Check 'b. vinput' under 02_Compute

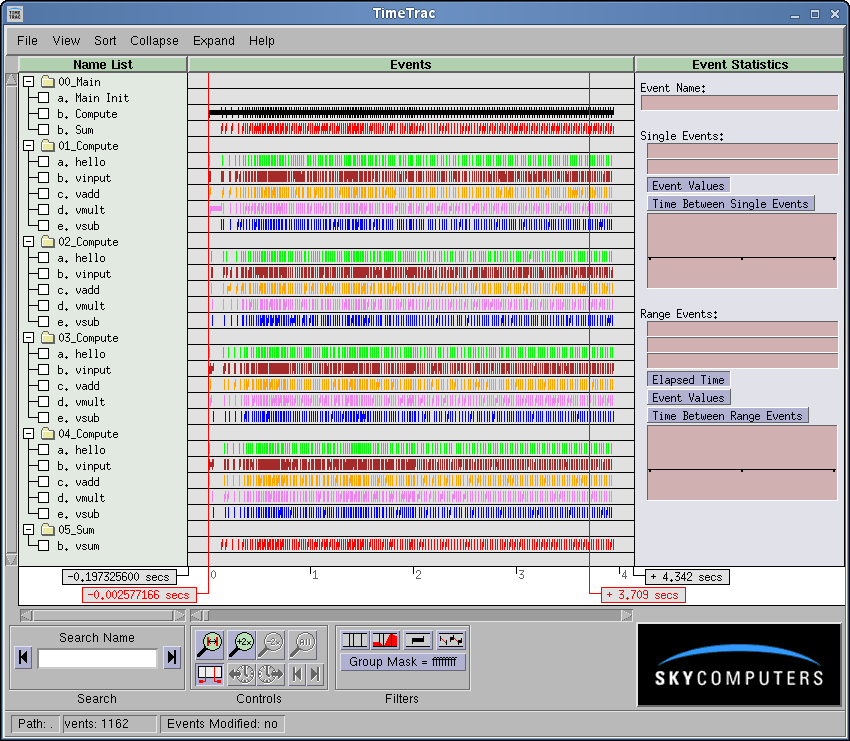coord(44,274)
